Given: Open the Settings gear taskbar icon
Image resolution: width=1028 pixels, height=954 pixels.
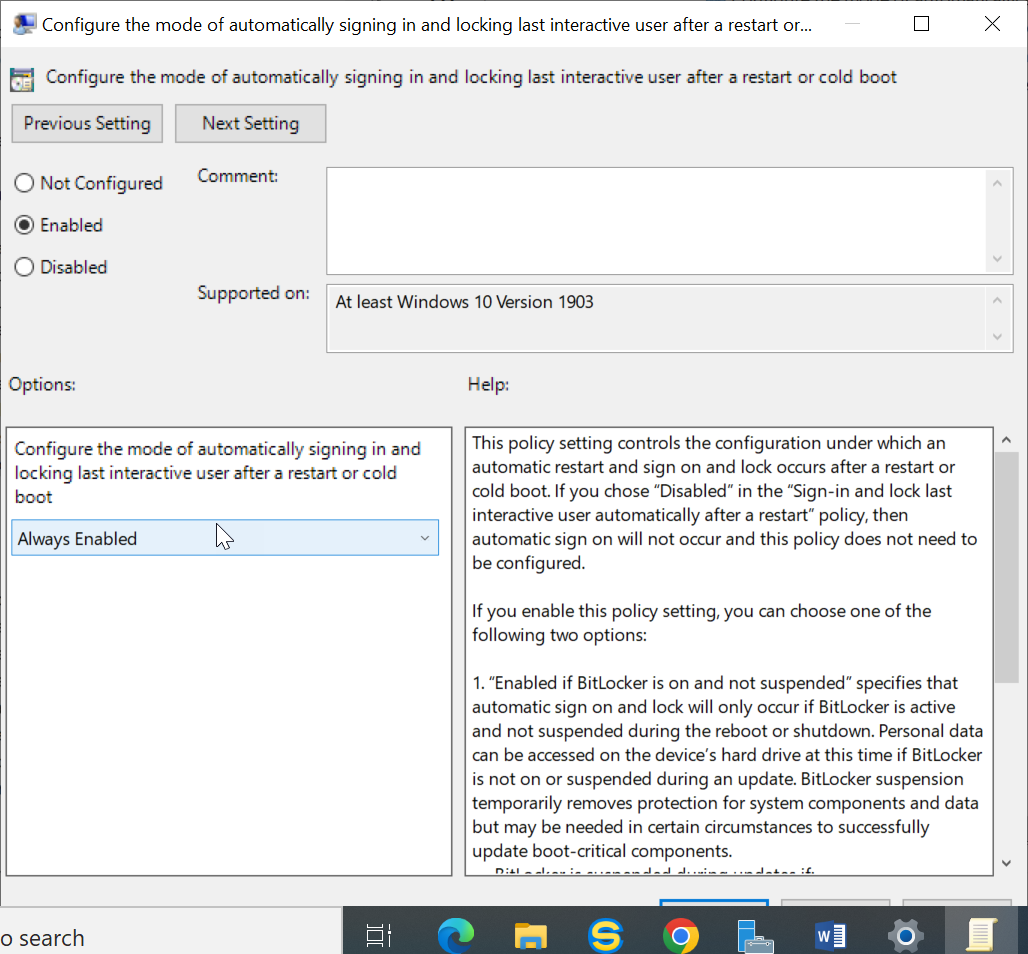Looking at the screenshot, I should coord(905,936).
